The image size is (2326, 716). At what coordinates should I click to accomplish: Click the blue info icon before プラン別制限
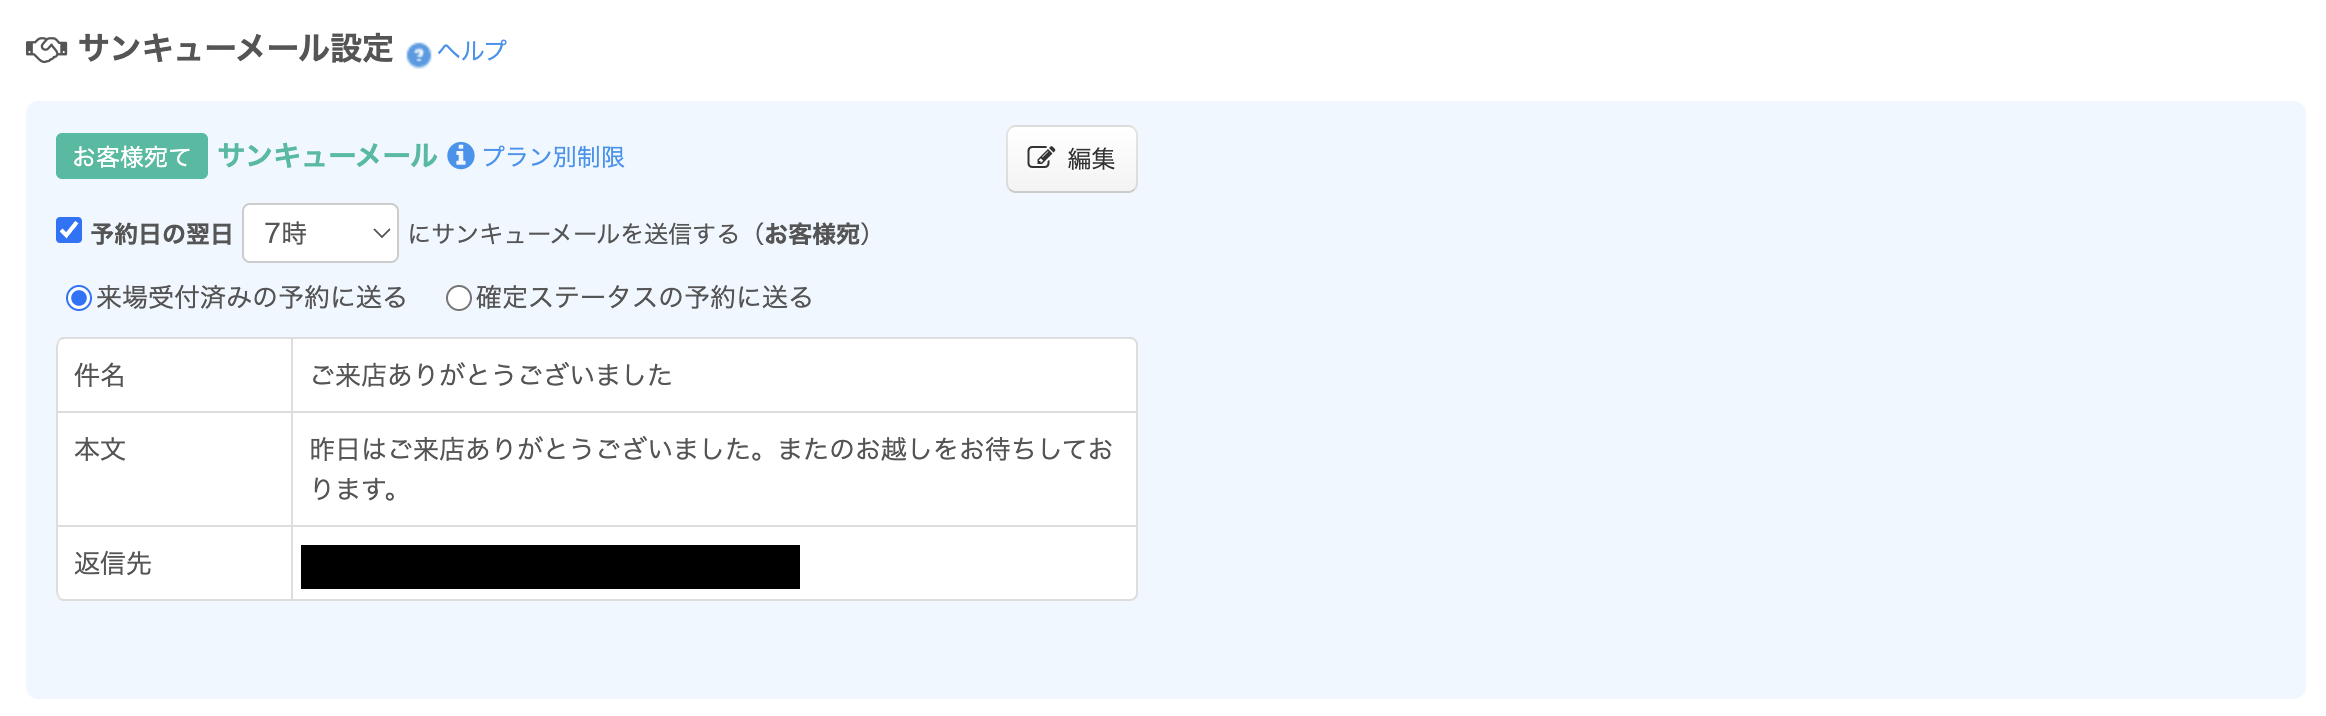pyautogui.click(x=460, y=156)
